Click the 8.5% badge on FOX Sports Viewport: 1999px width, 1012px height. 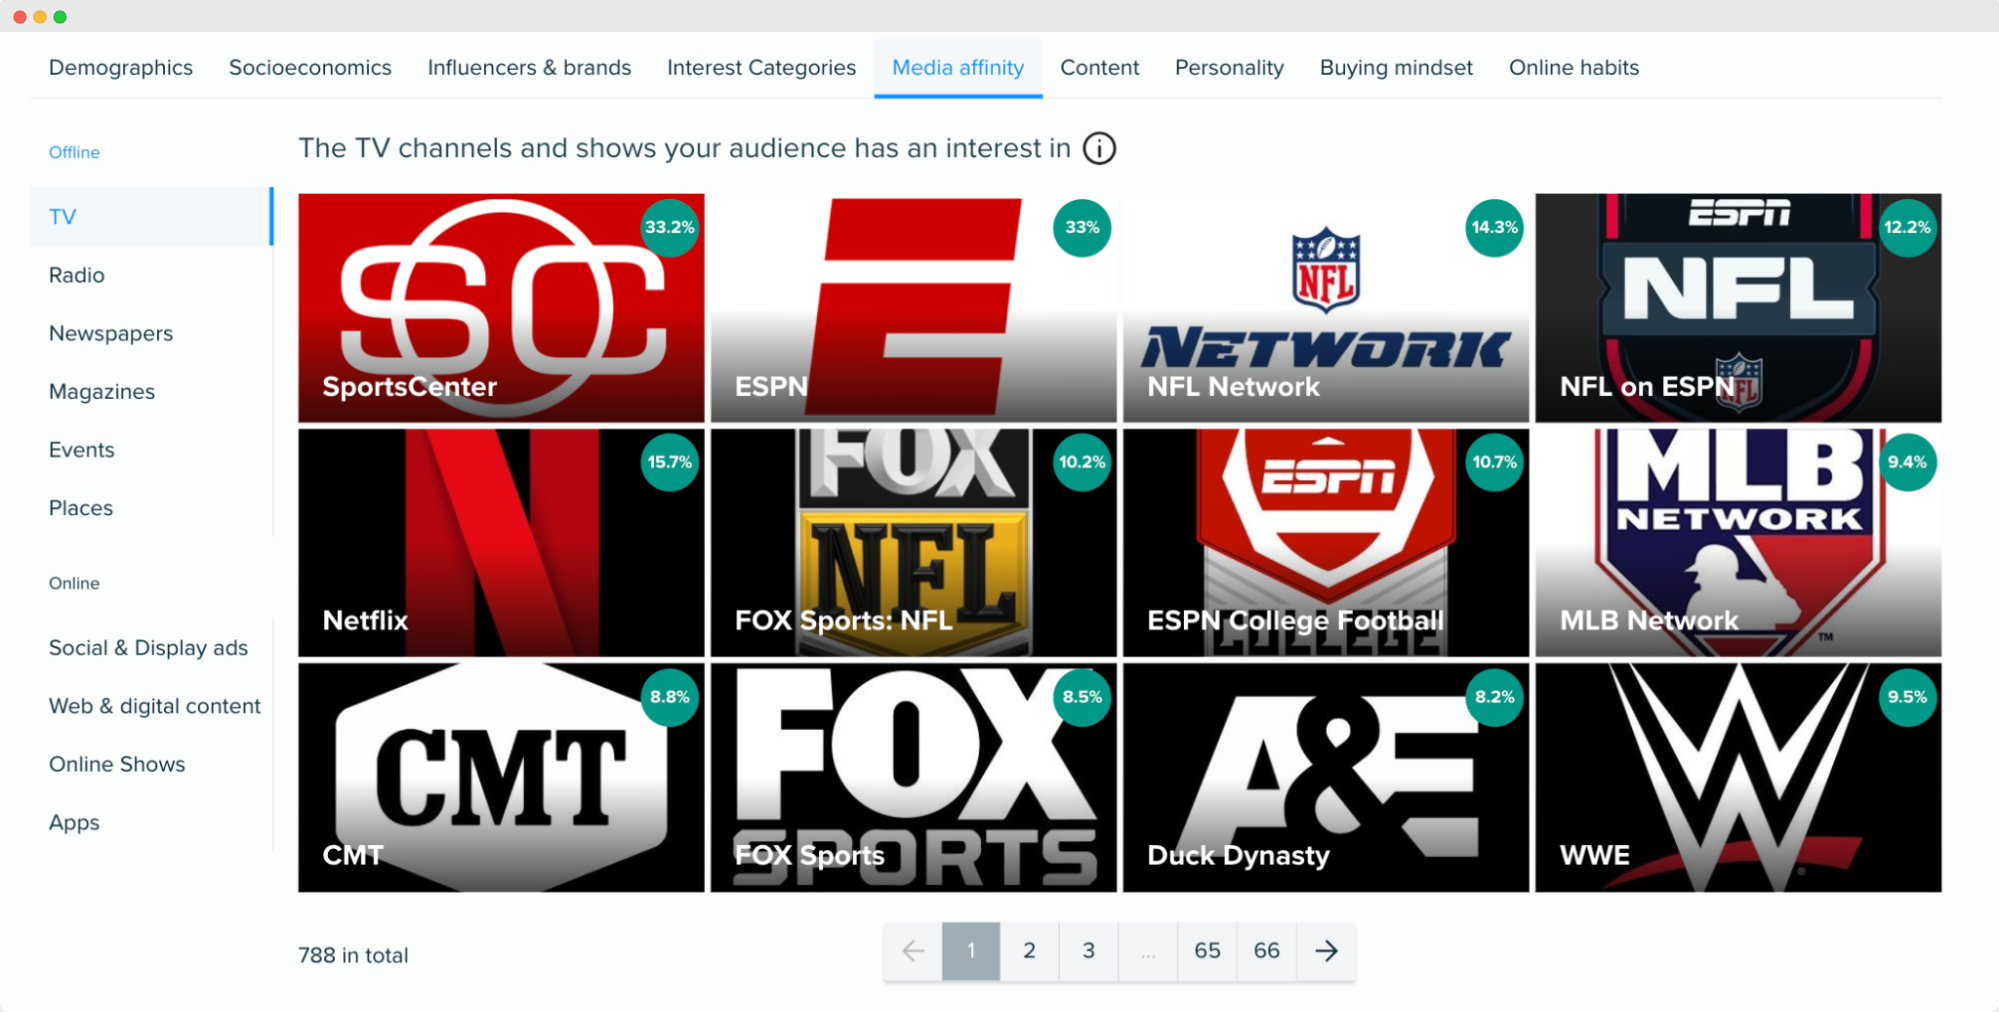(1082, 697)
